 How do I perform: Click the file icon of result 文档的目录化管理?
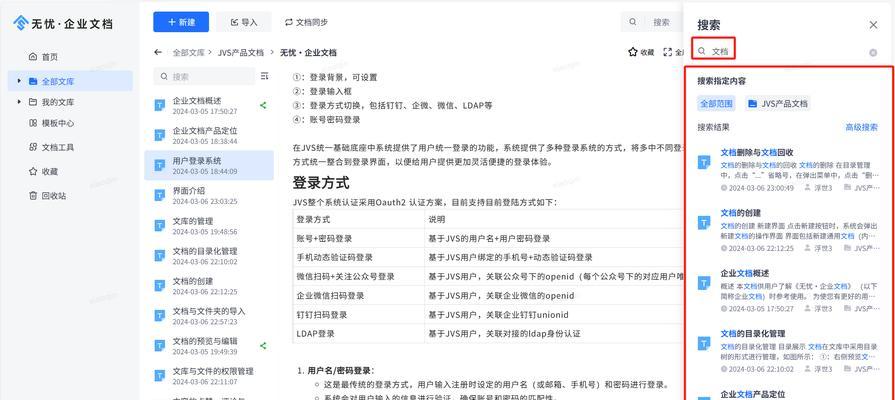point(704,343)
